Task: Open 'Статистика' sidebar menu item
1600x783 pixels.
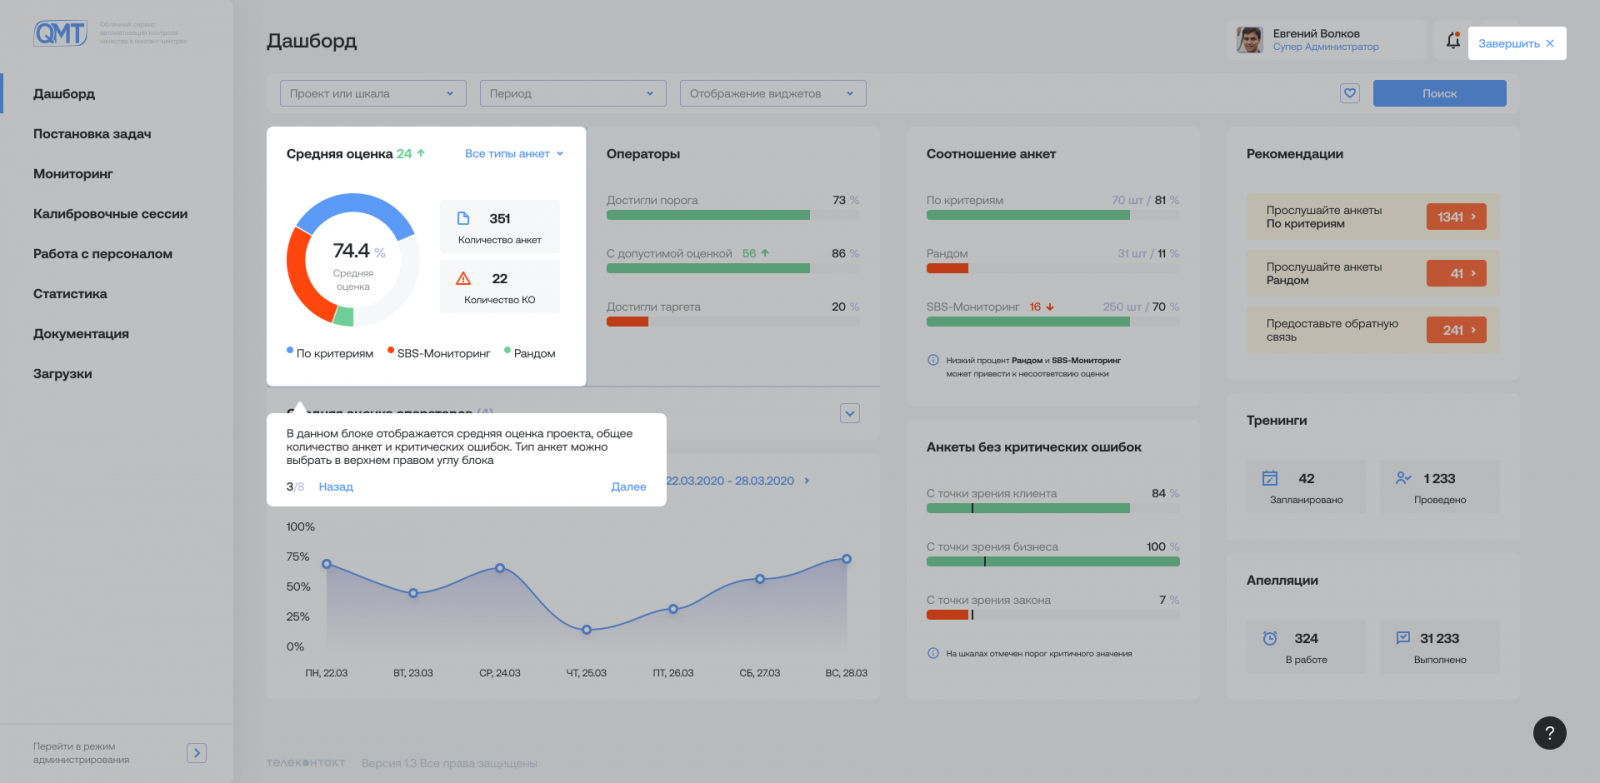Action: 70,294
